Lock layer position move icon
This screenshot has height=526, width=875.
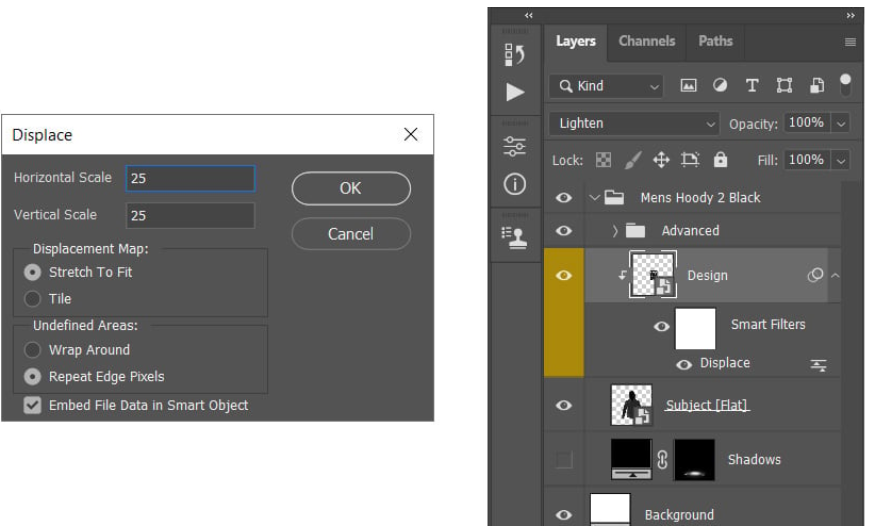coord(661,160)
